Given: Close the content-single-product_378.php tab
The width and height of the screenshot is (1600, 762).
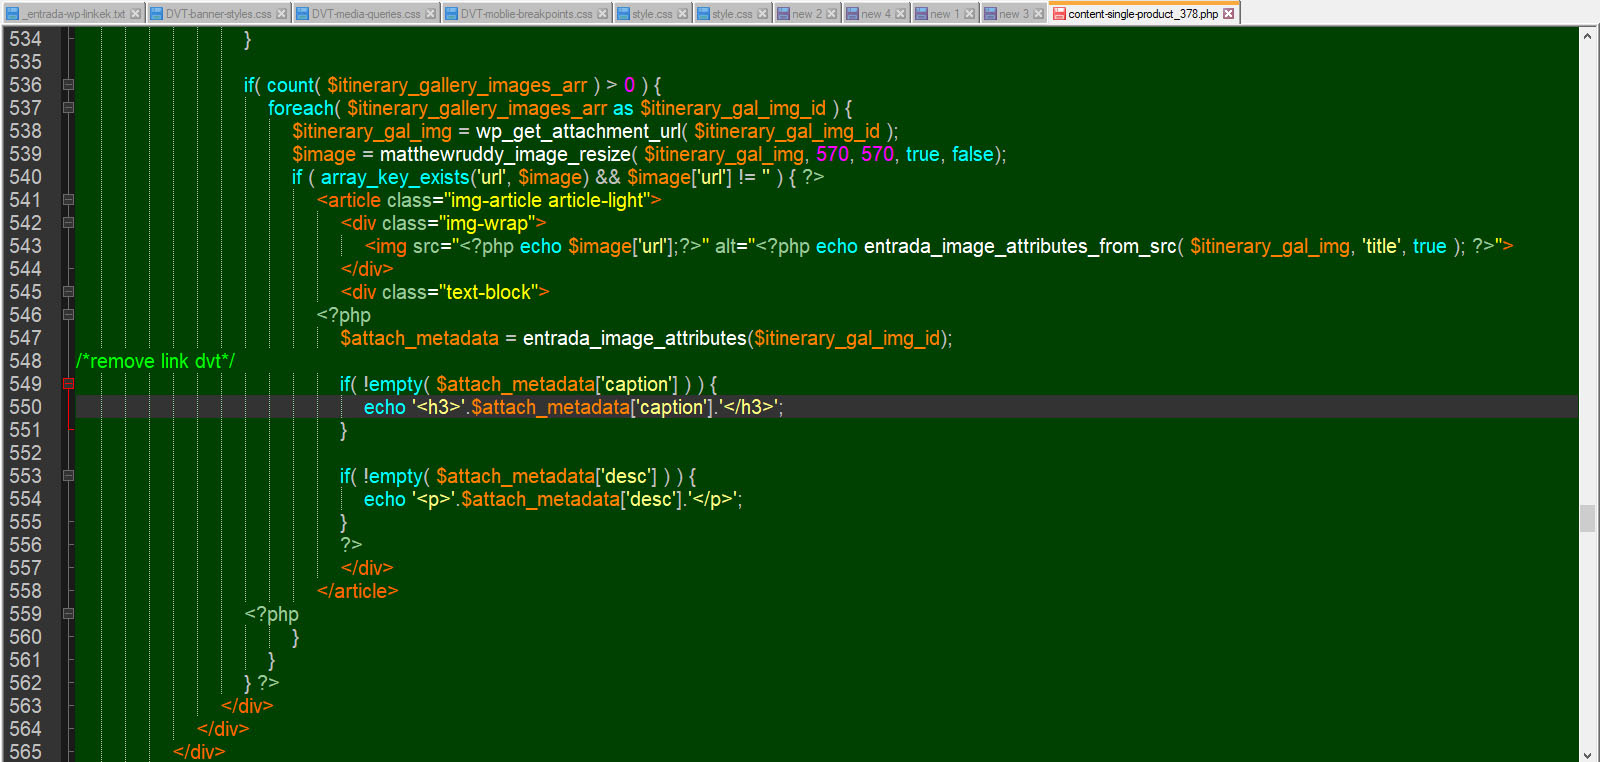Looking at the screenshot, I should pyautogui.click(x=1229, y=14).
